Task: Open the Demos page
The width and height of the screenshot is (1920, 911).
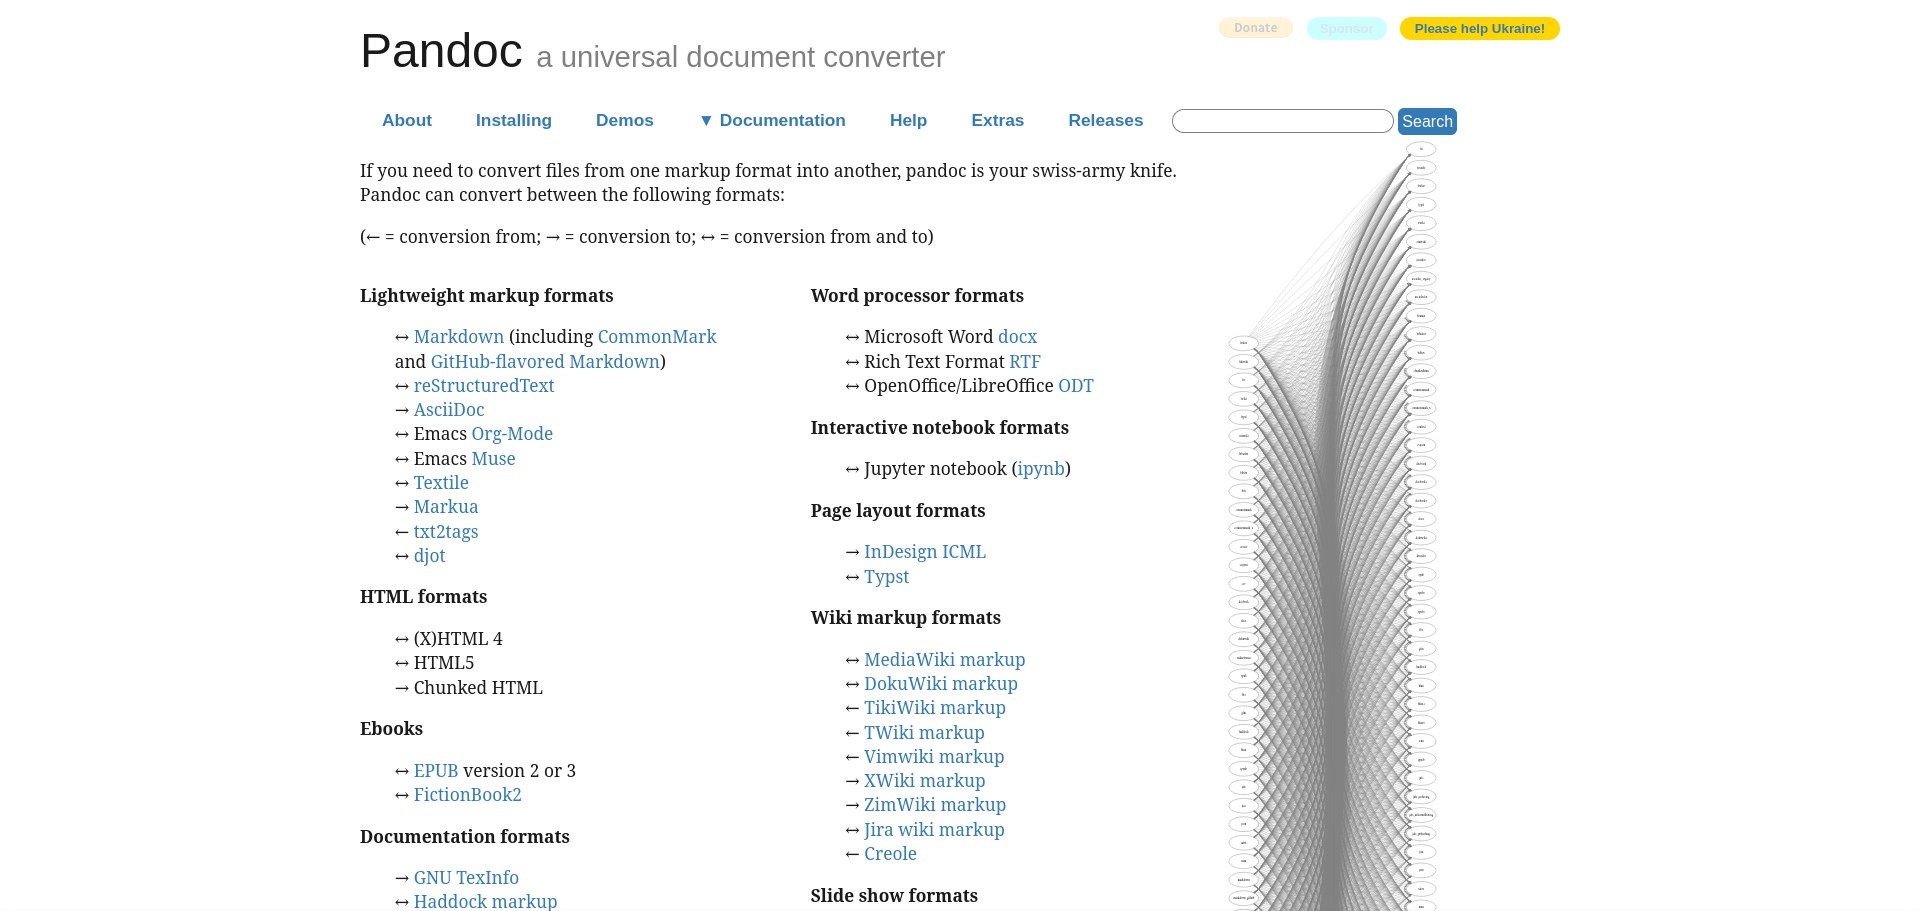Action: coord(624,120)
